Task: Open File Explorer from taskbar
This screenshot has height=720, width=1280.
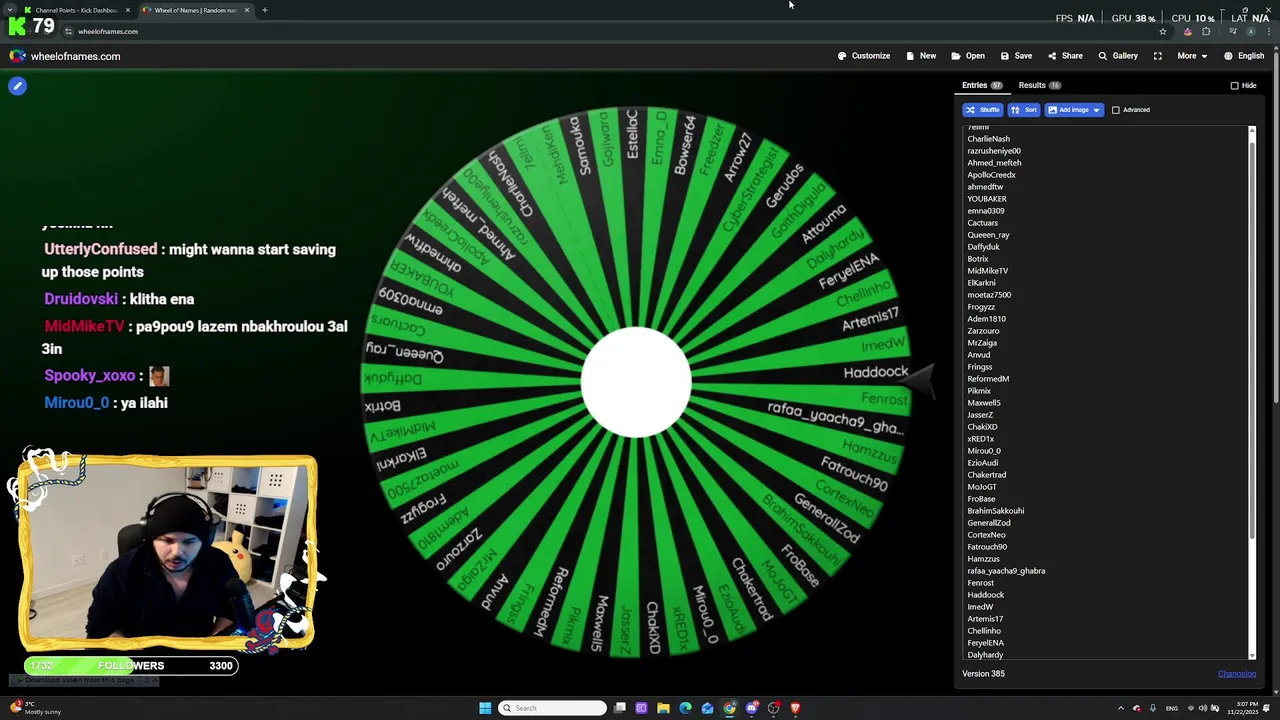Action: point(663,708)
